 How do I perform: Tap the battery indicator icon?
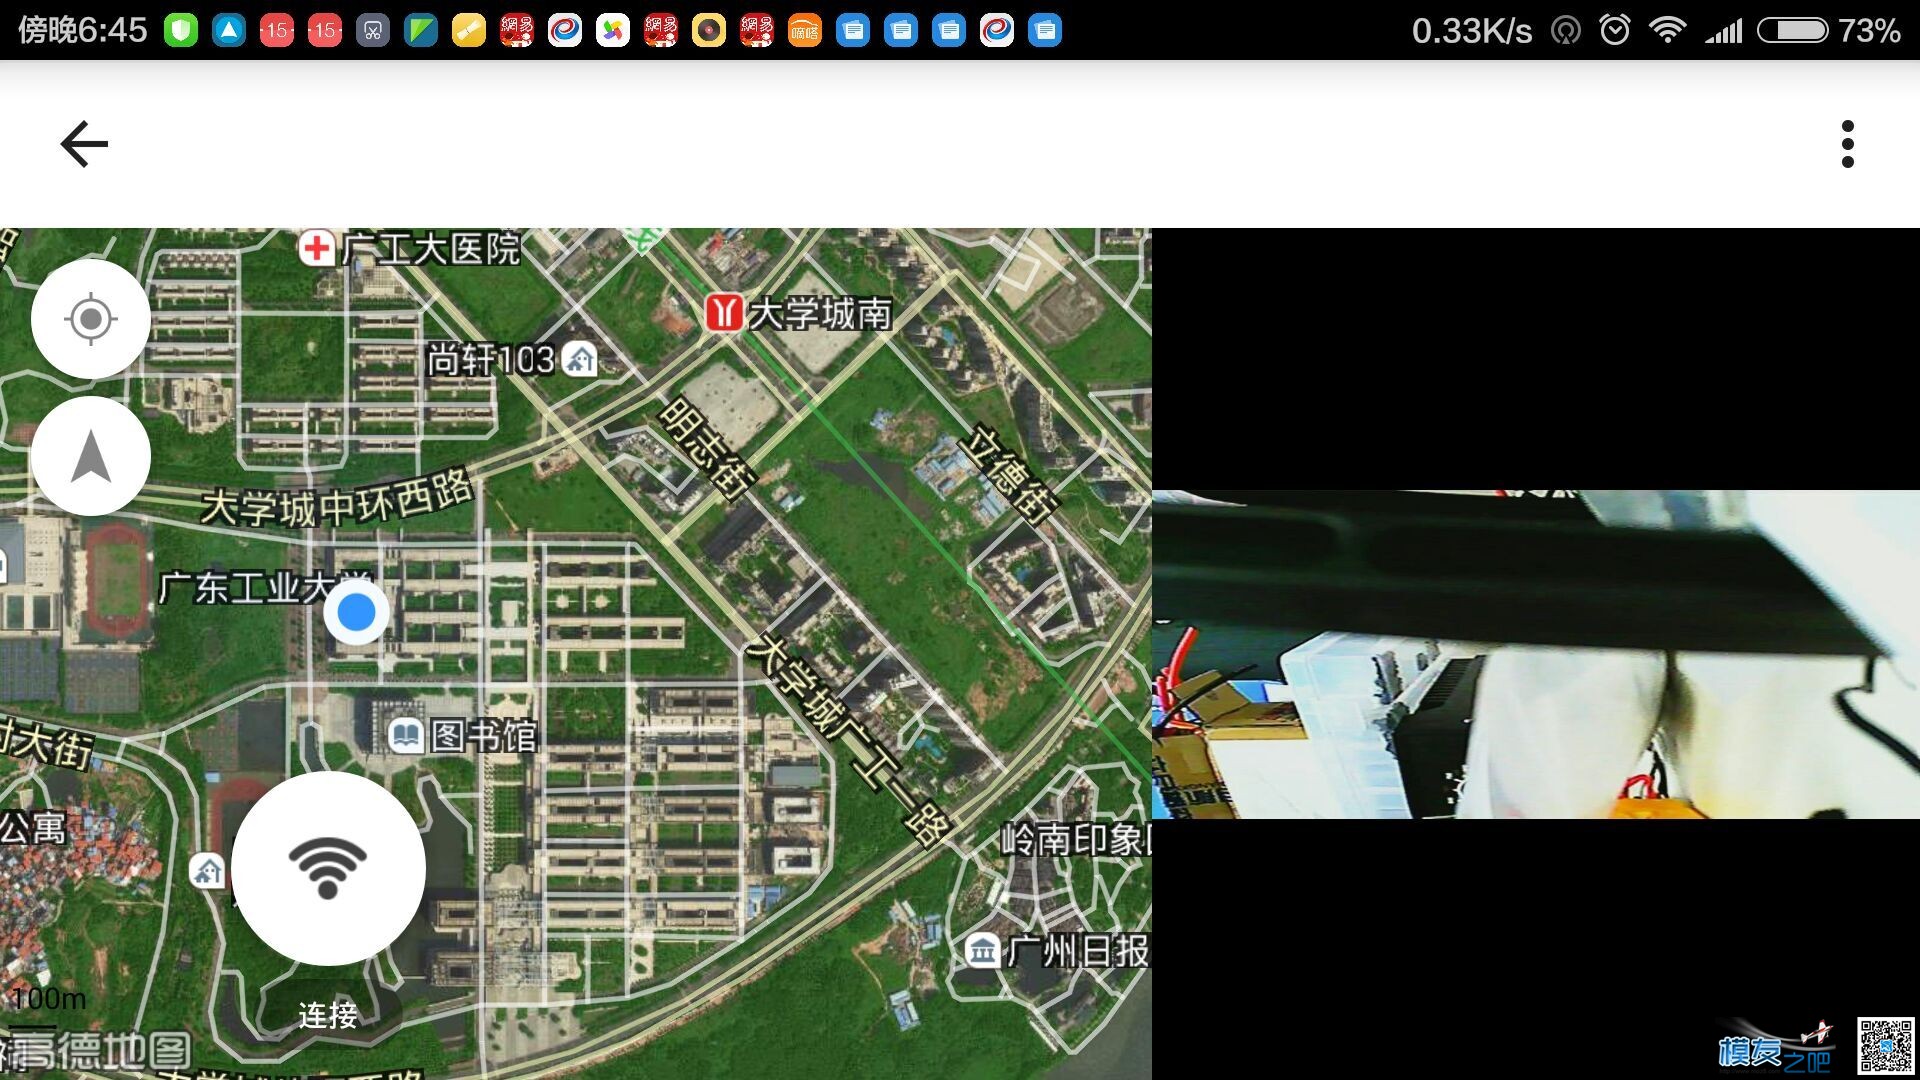point(1794,30)
